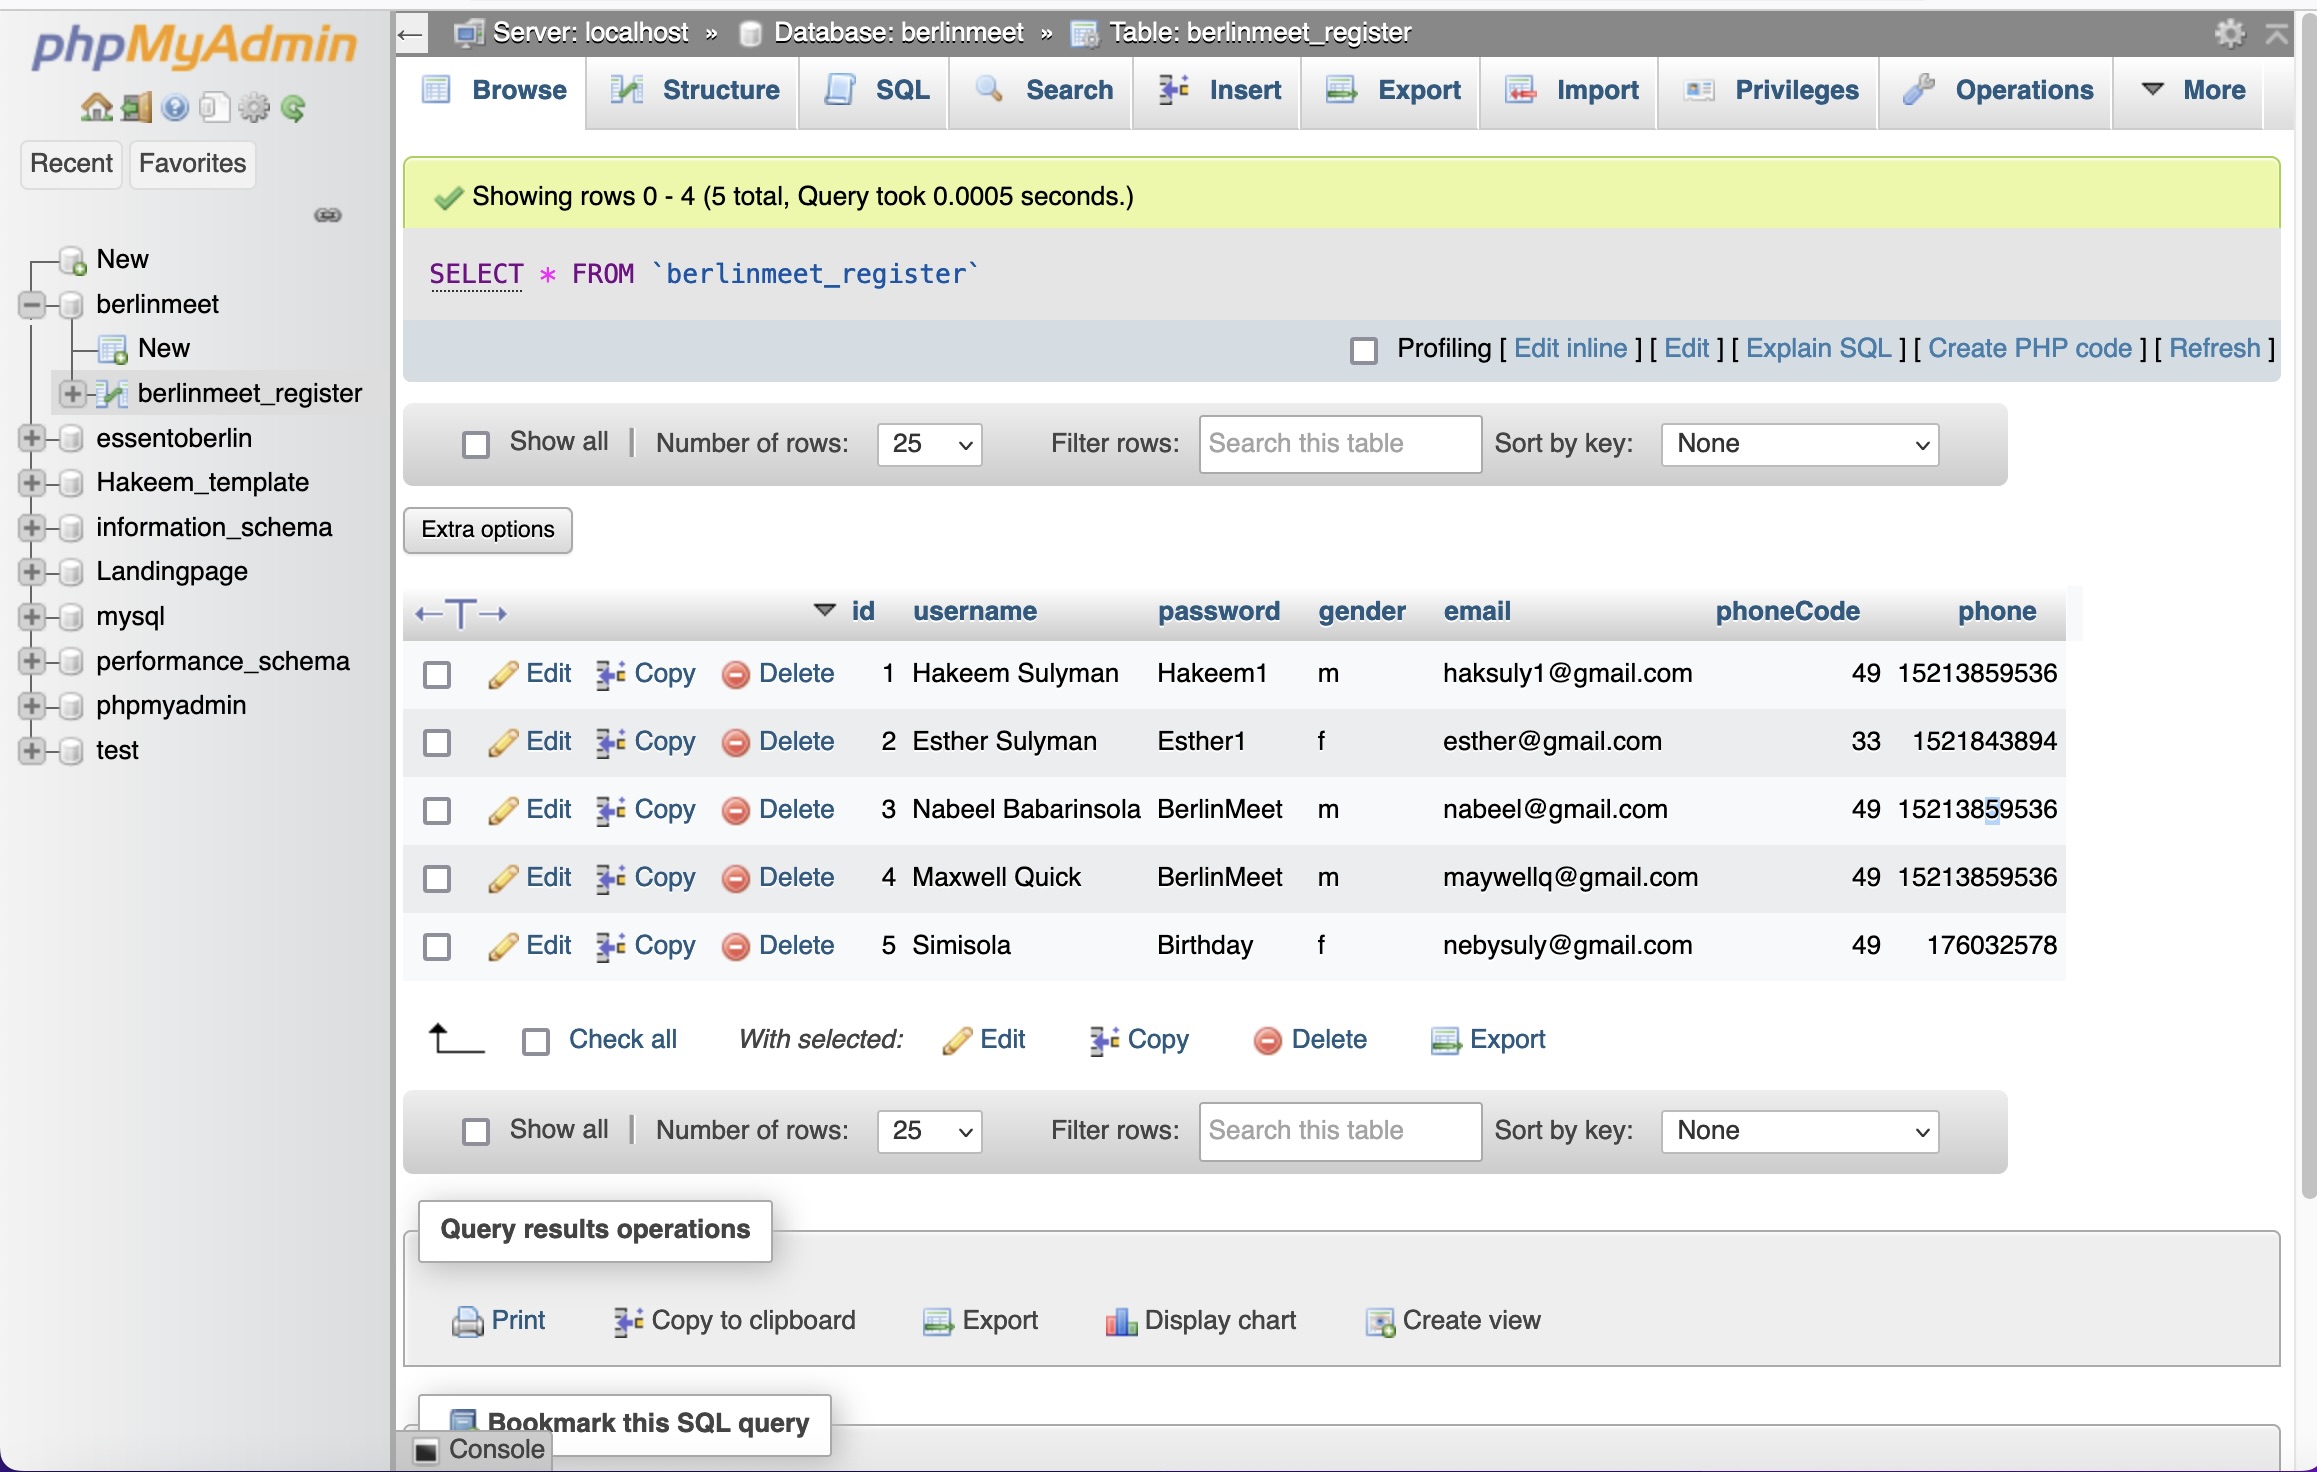Open bottom Sort by key dropdown

[1800, 1131]
